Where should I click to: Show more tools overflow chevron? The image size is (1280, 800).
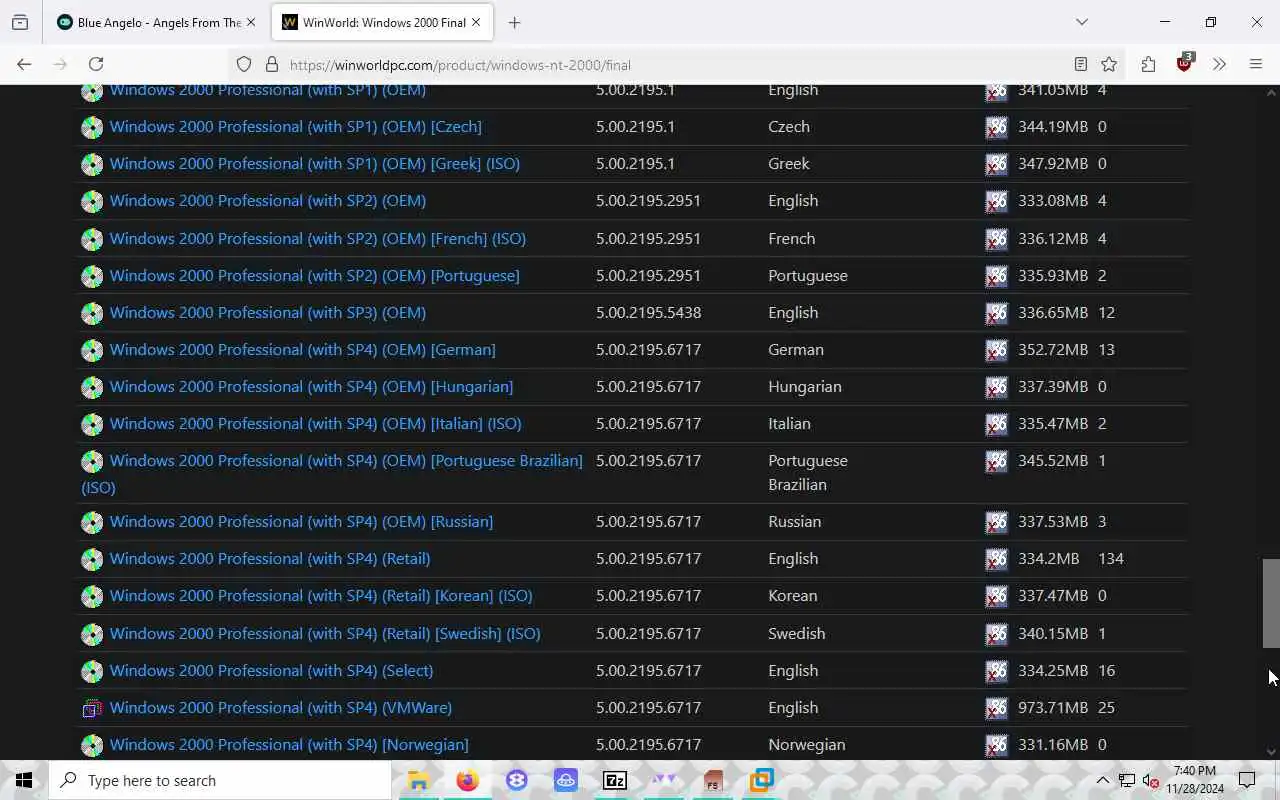pos(1219,64)
